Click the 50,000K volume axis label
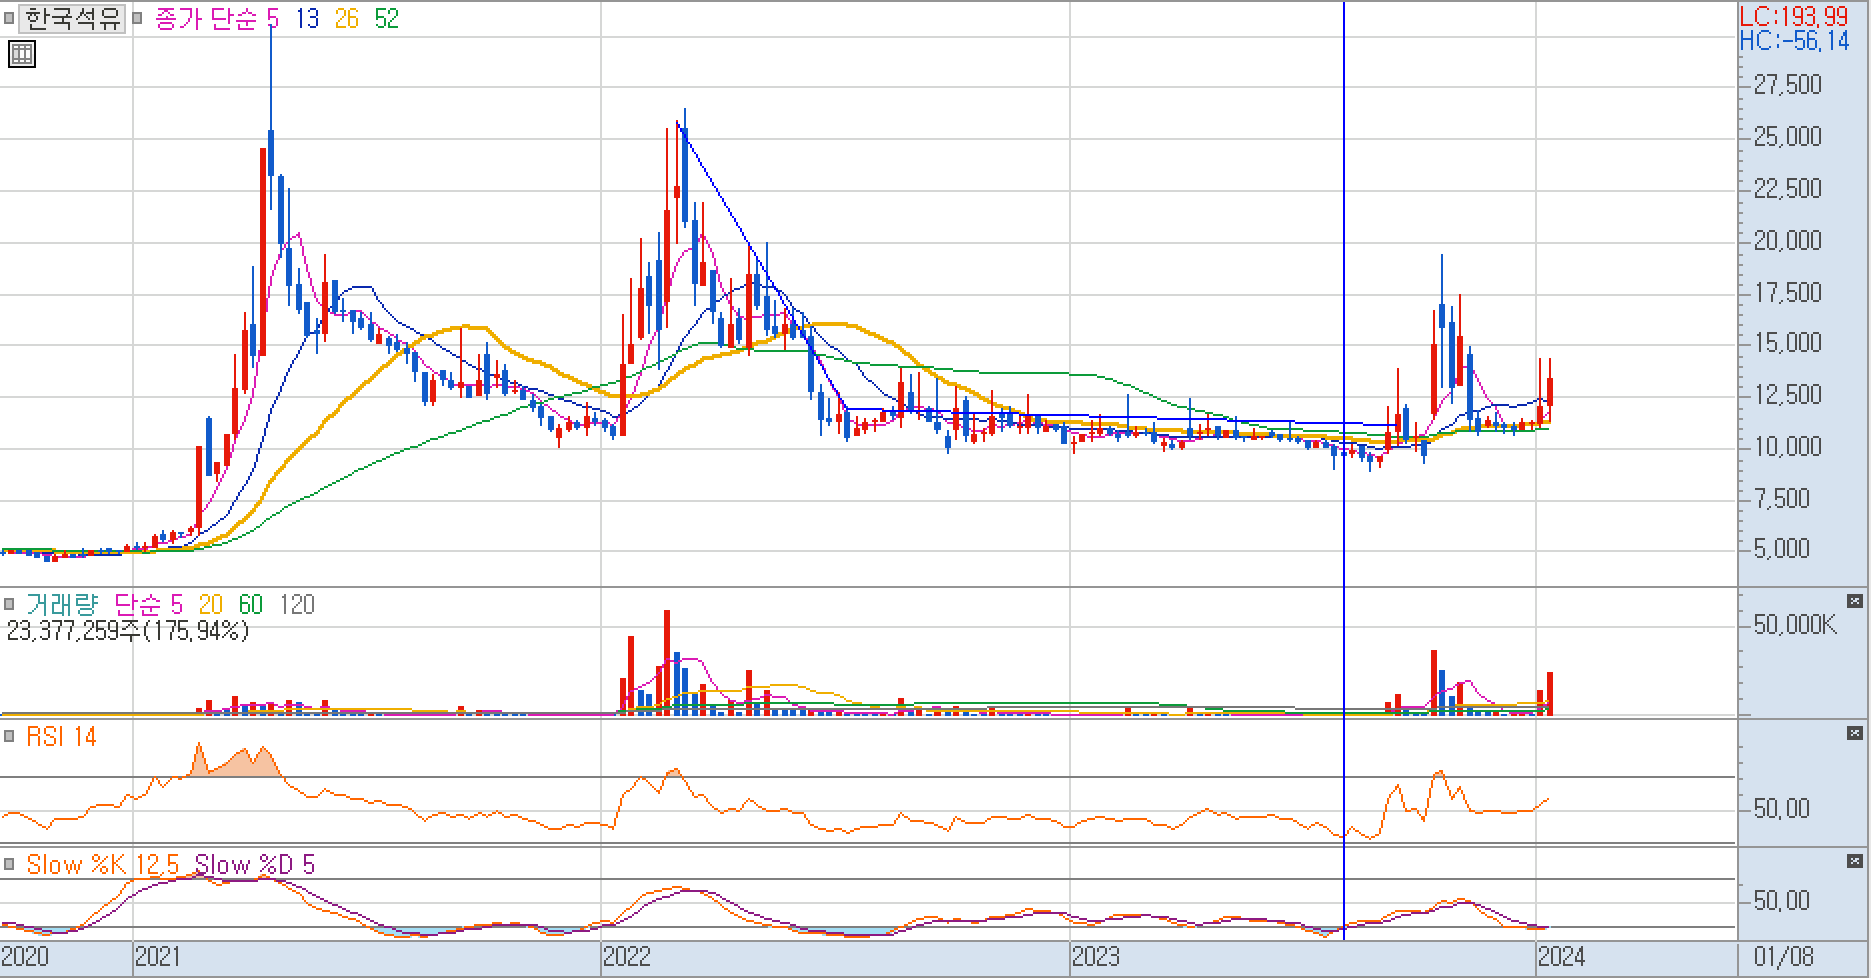The height and width of the screenshot is (978, 1872). point(1796,625)
